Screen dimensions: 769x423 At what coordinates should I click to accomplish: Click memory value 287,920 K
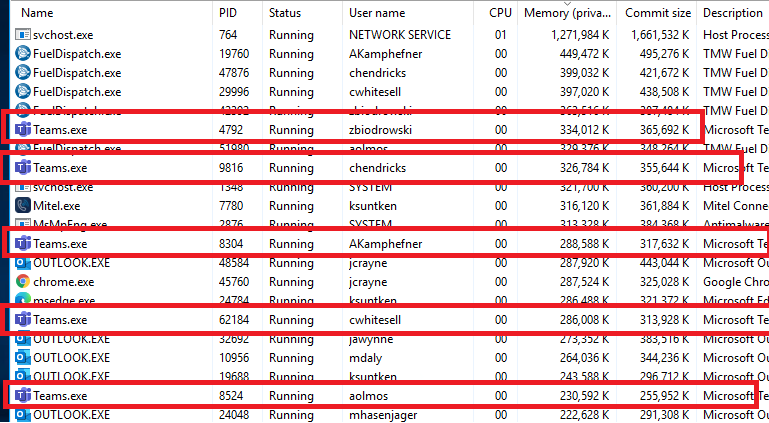click(585, 263)
